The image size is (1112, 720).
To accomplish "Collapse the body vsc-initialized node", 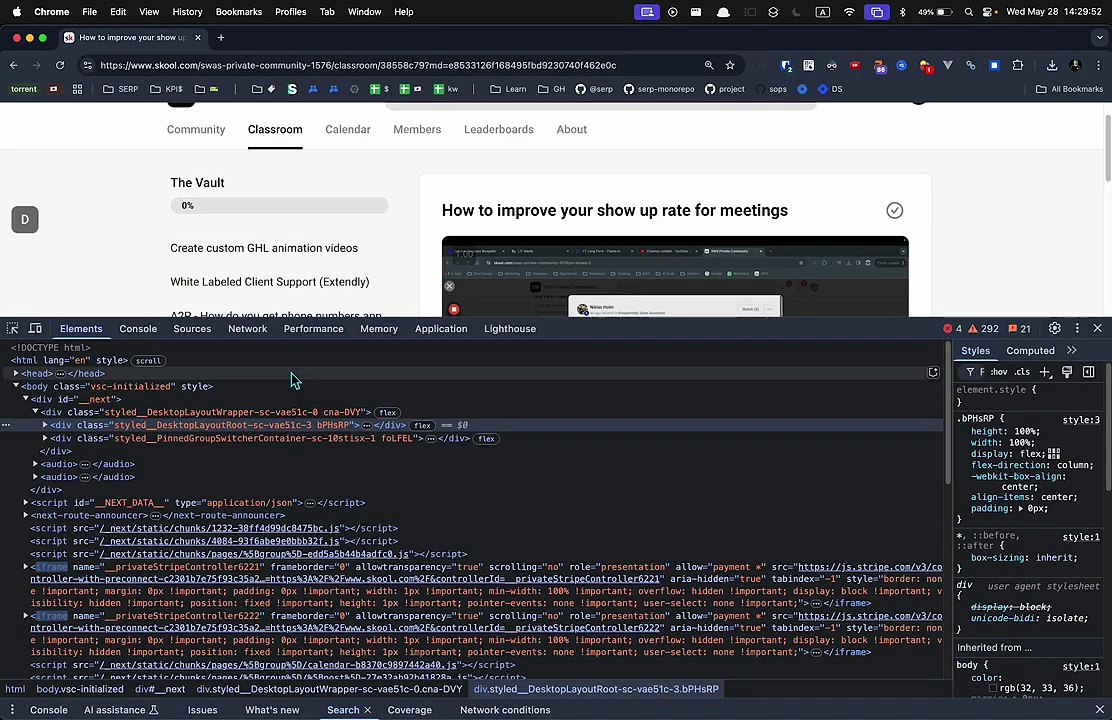I will (x=16, y=386).
